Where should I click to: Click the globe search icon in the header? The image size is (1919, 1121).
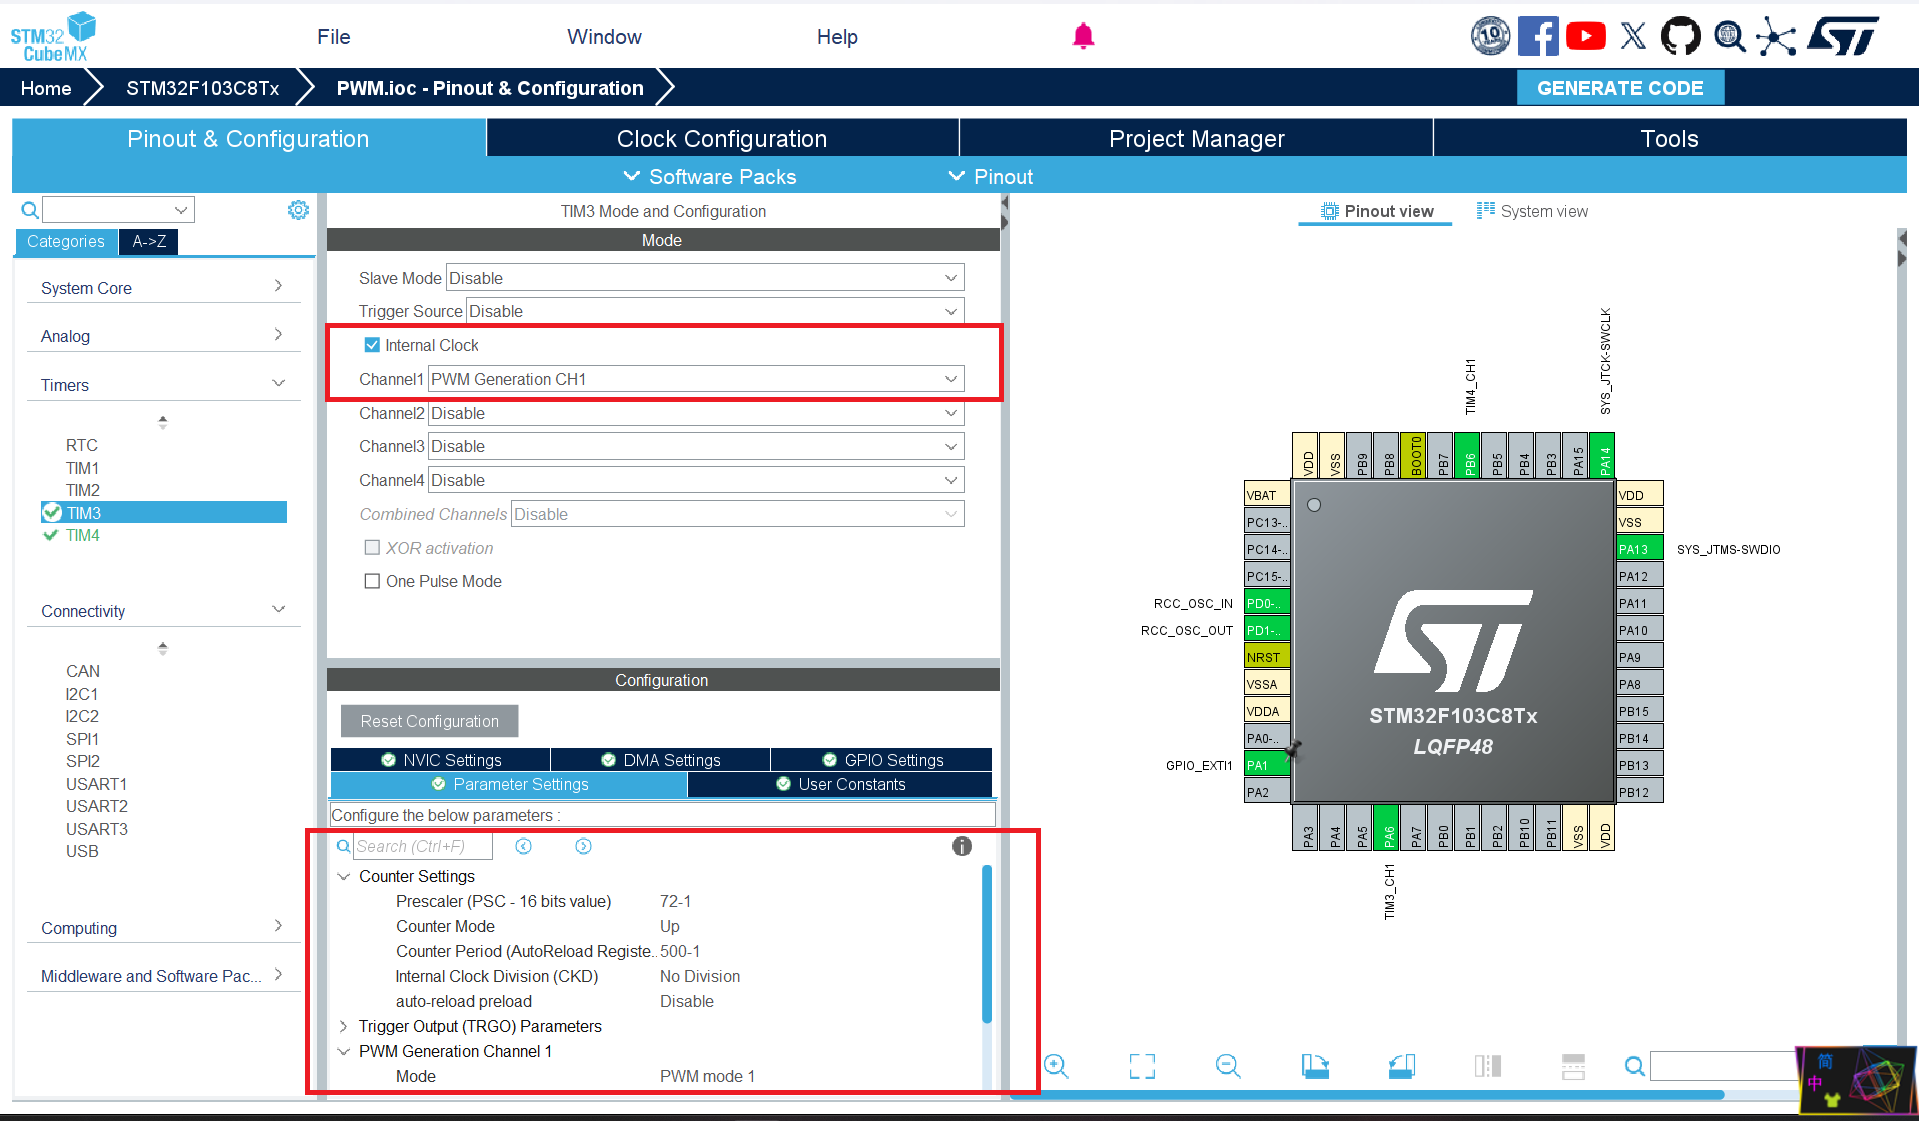[1729, 36]
